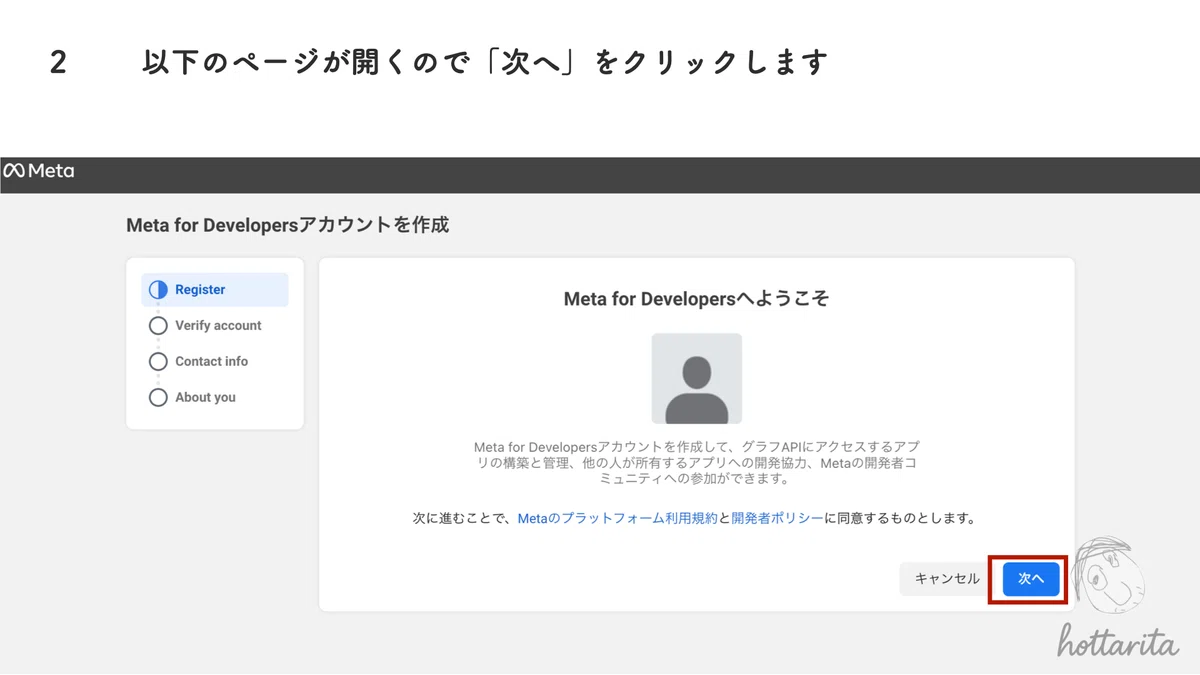Click the Meta for Developersアカウントを作成 title
Image resolution: width=1200 pixels, height=675 pixels.
288,225
